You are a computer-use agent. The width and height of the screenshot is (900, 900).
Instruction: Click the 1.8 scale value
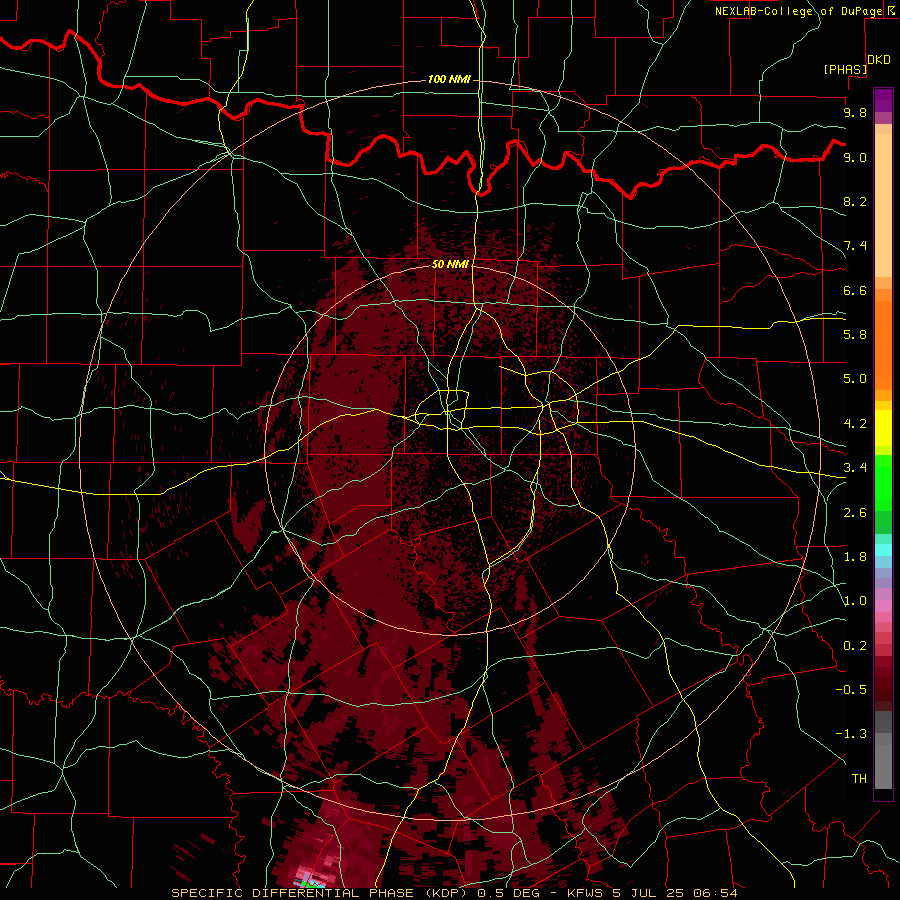coord(855,557)
